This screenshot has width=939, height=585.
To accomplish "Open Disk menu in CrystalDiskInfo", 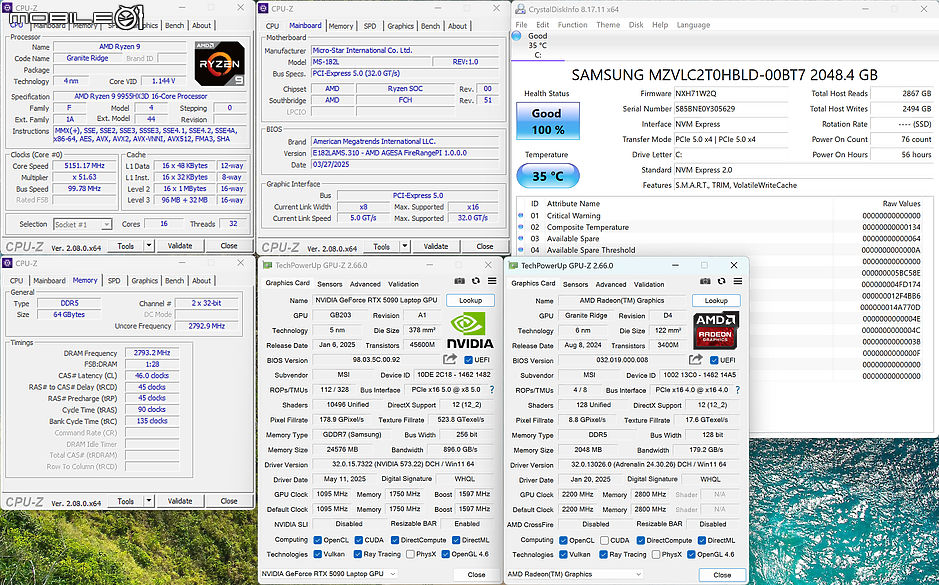I will pyautogui.click(x=636, y=25).
